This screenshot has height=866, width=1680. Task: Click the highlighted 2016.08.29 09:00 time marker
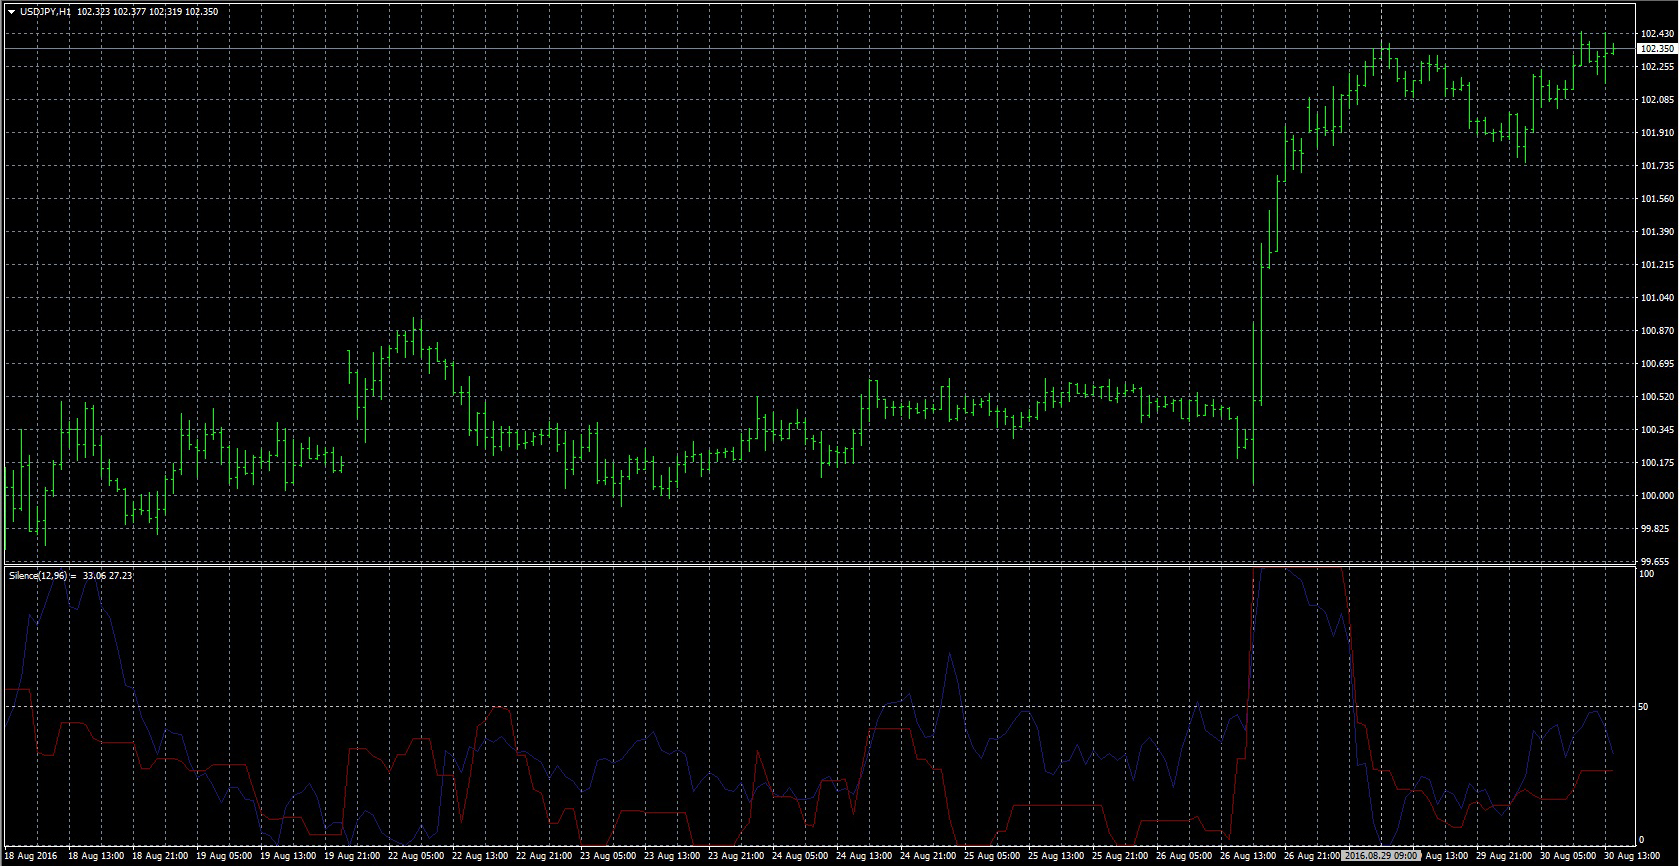click(x=1381, y=856)
